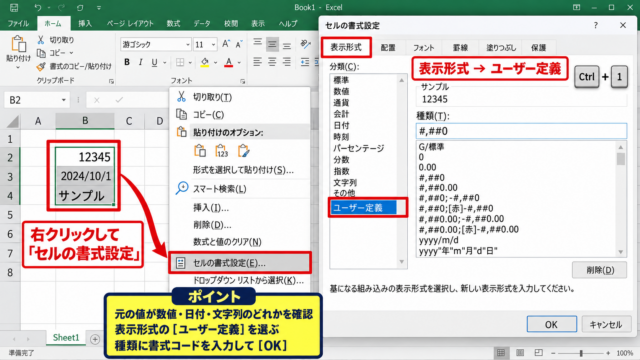This screenshot has height=360, width=640.
Task: Toggle Italic formatting
Action: pyautogui.click(x=140, y=62)
